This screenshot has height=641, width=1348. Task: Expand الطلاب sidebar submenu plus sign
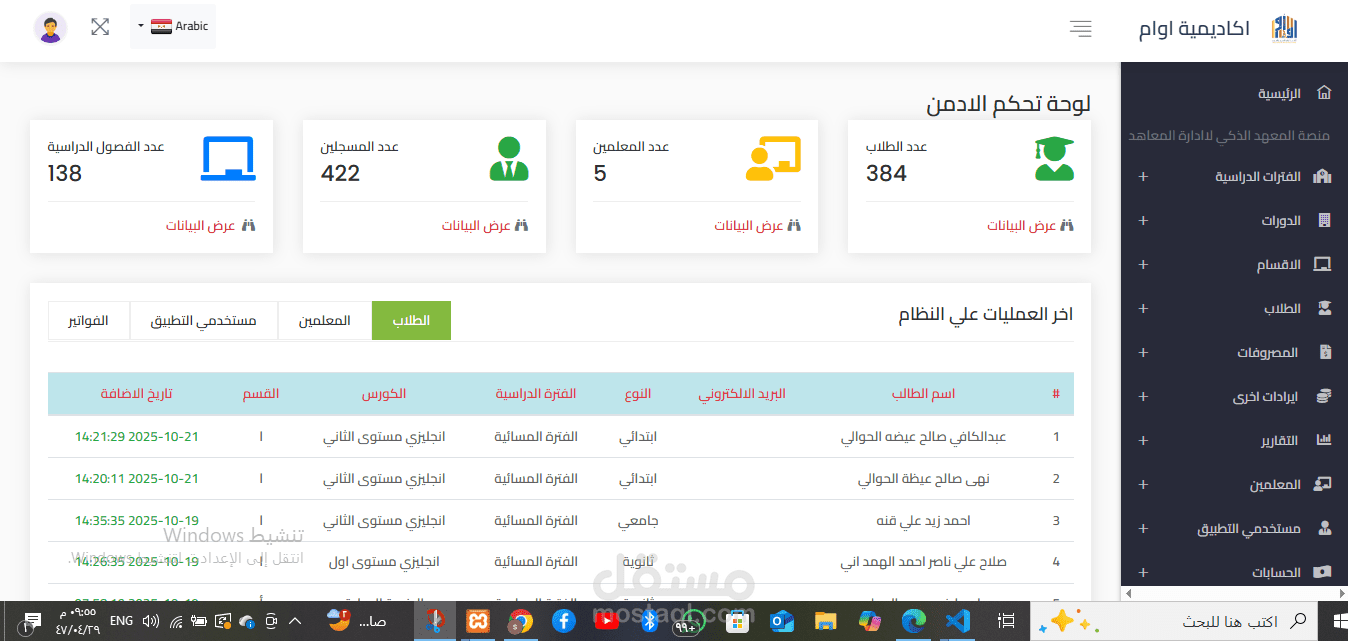click(x=1144, y=309)
